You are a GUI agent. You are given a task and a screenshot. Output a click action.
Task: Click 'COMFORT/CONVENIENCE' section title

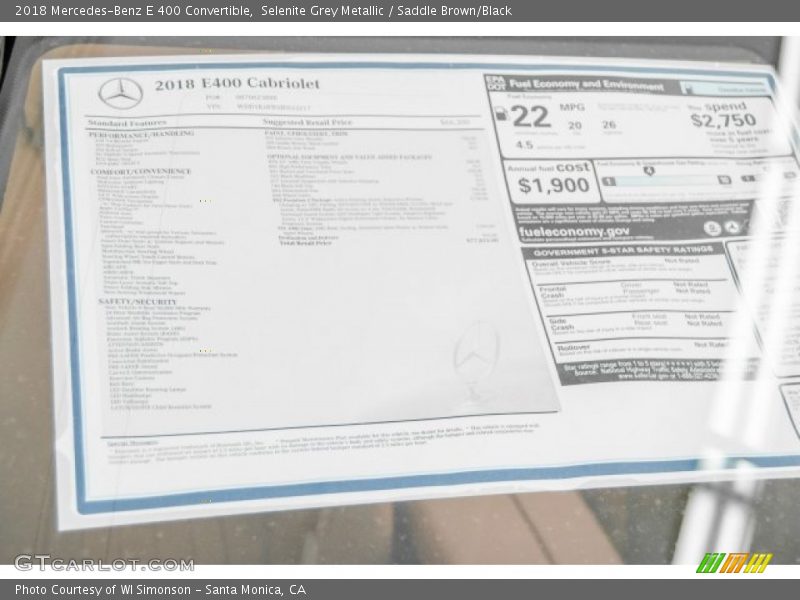coord(141,171)
